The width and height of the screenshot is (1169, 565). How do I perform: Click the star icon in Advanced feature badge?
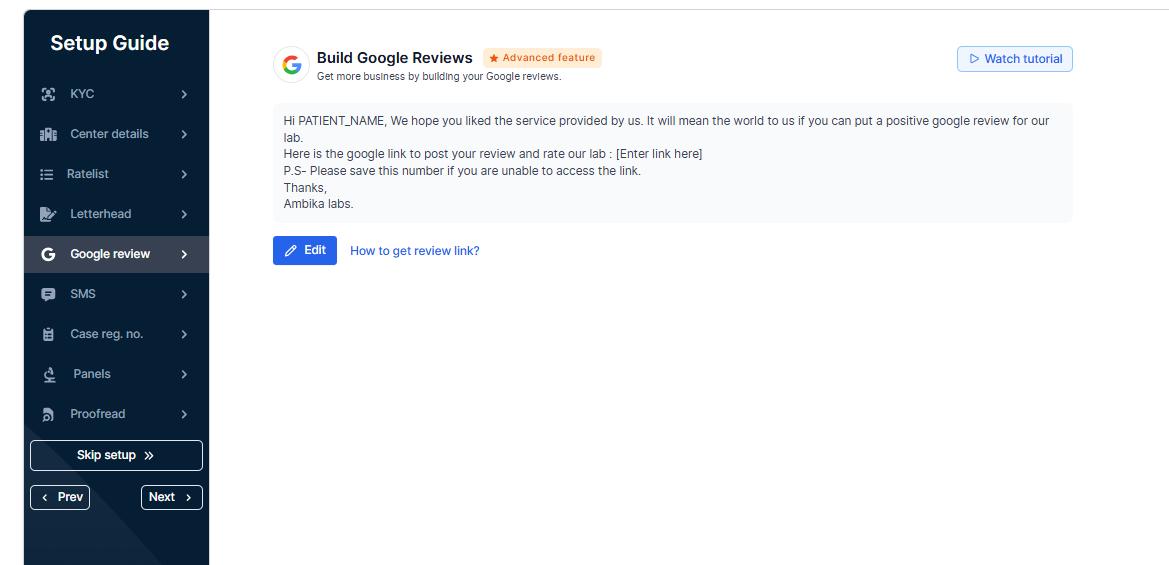[x=494, y=58]
